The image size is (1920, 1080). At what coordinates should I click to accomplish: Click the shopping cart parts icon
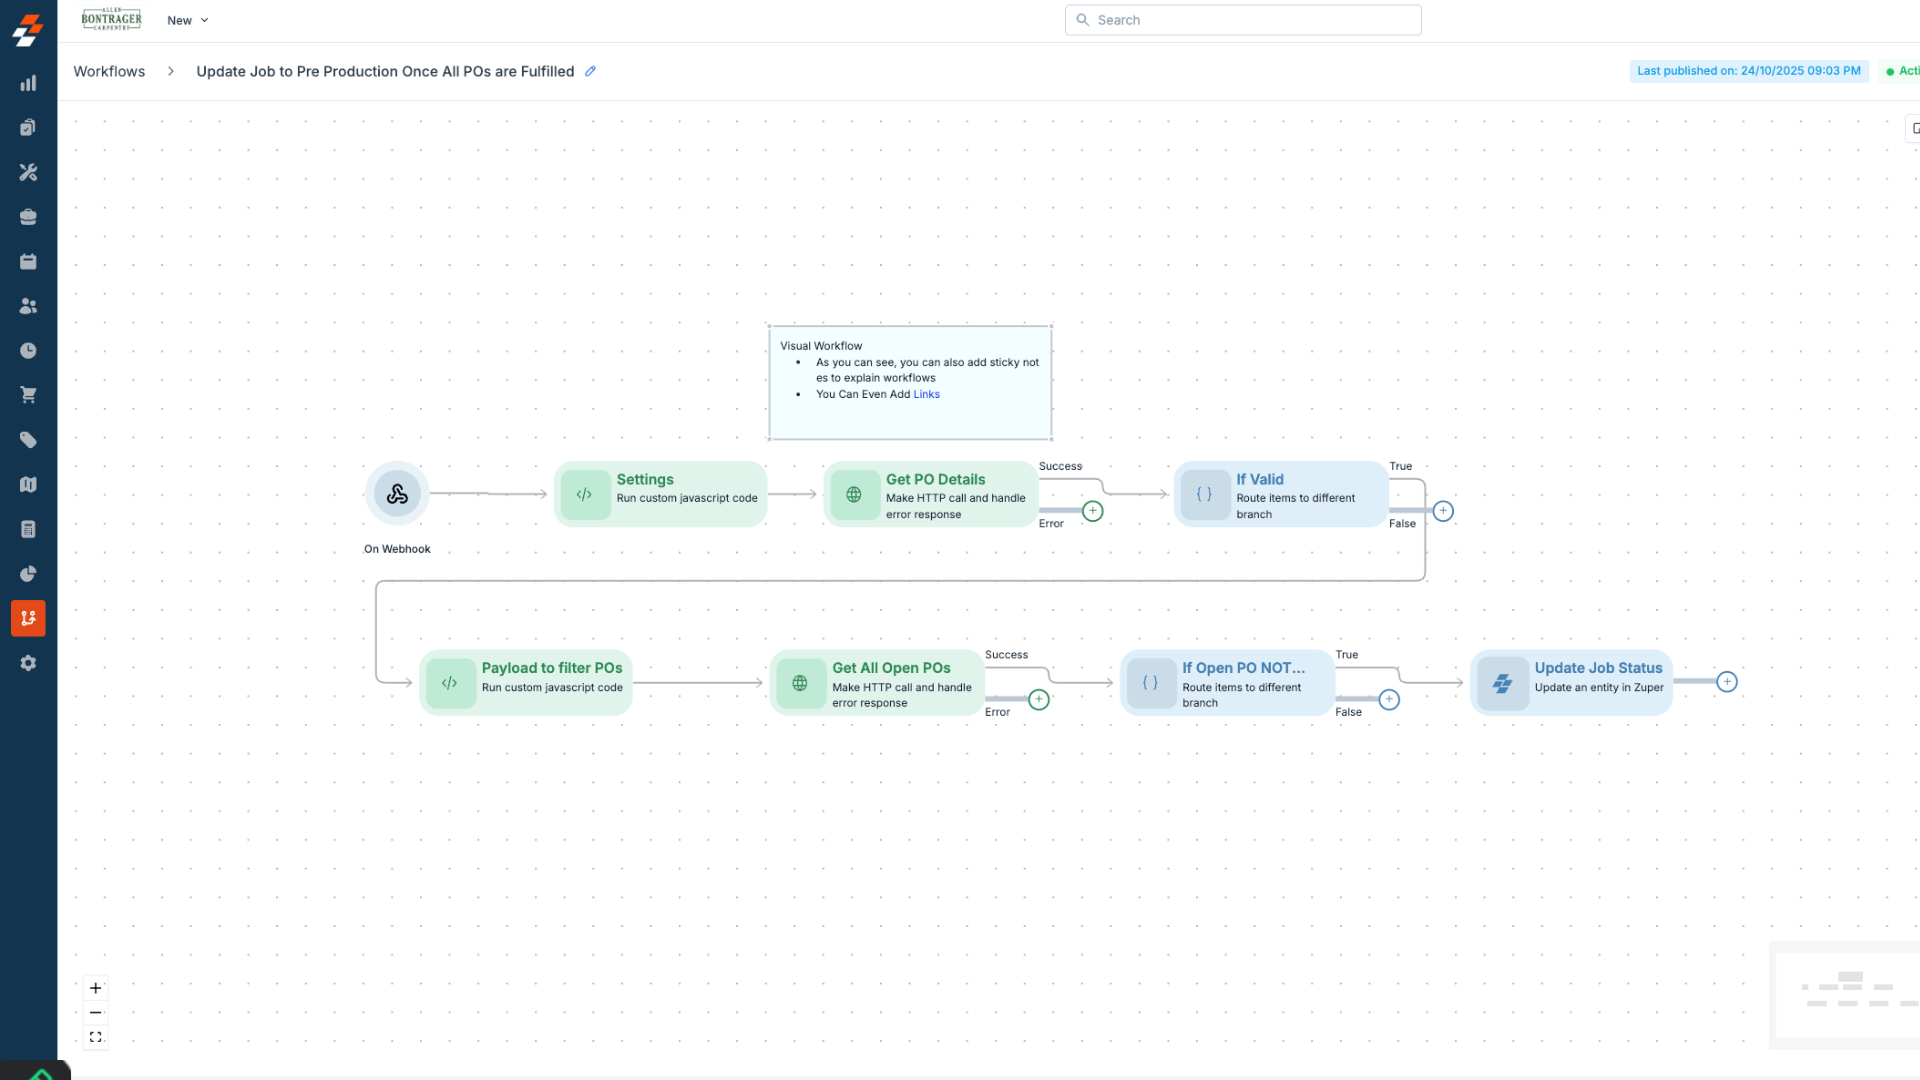tap(28, 394)
